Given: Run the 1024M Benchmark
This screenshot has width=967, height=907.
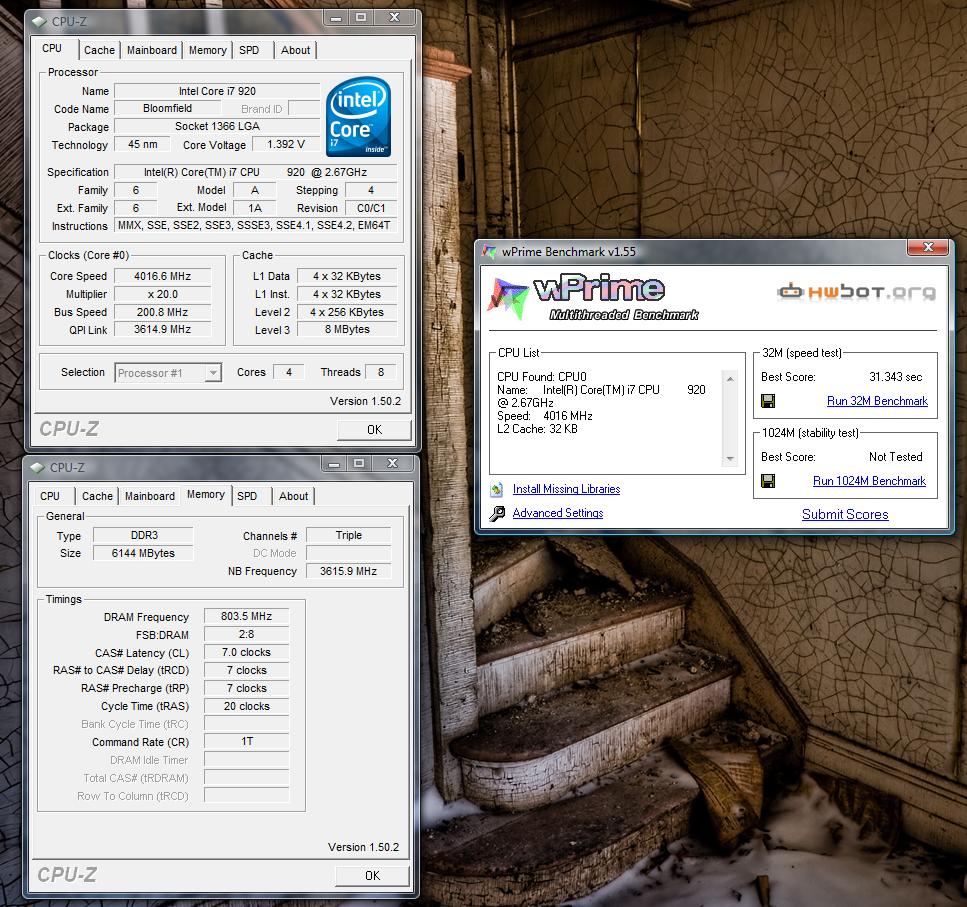Looking at the screenshot, I should [x=869, y=481].
